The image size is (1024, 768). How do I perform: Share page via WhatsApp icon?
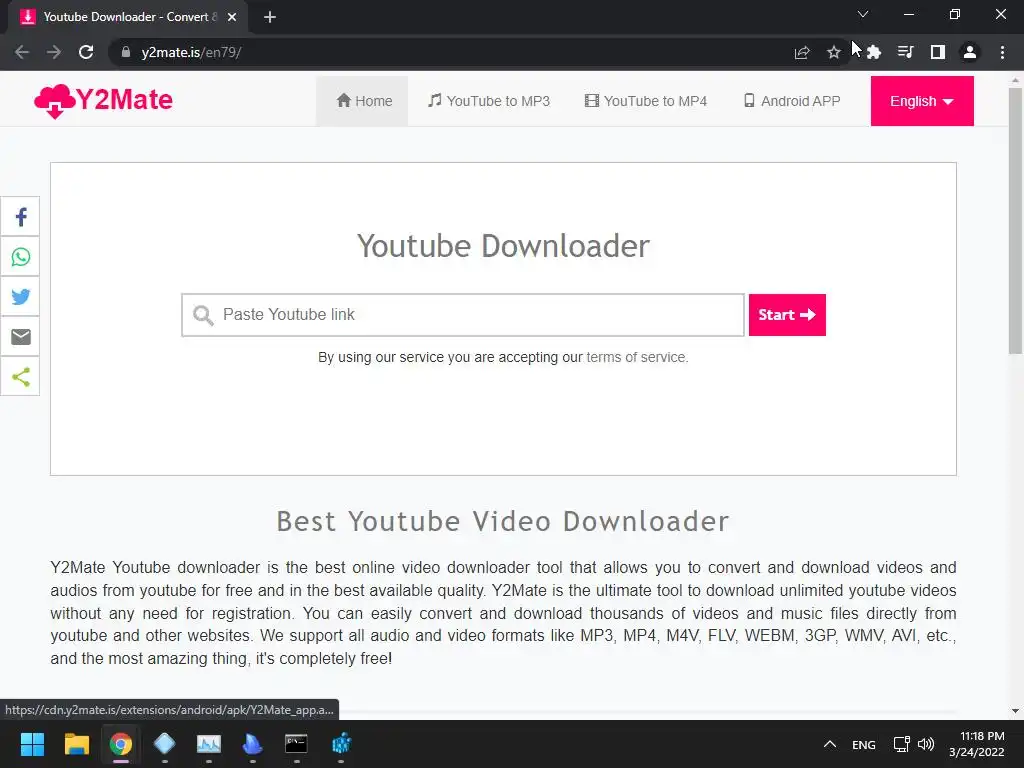pyautogui.click(x=20, y=257)
